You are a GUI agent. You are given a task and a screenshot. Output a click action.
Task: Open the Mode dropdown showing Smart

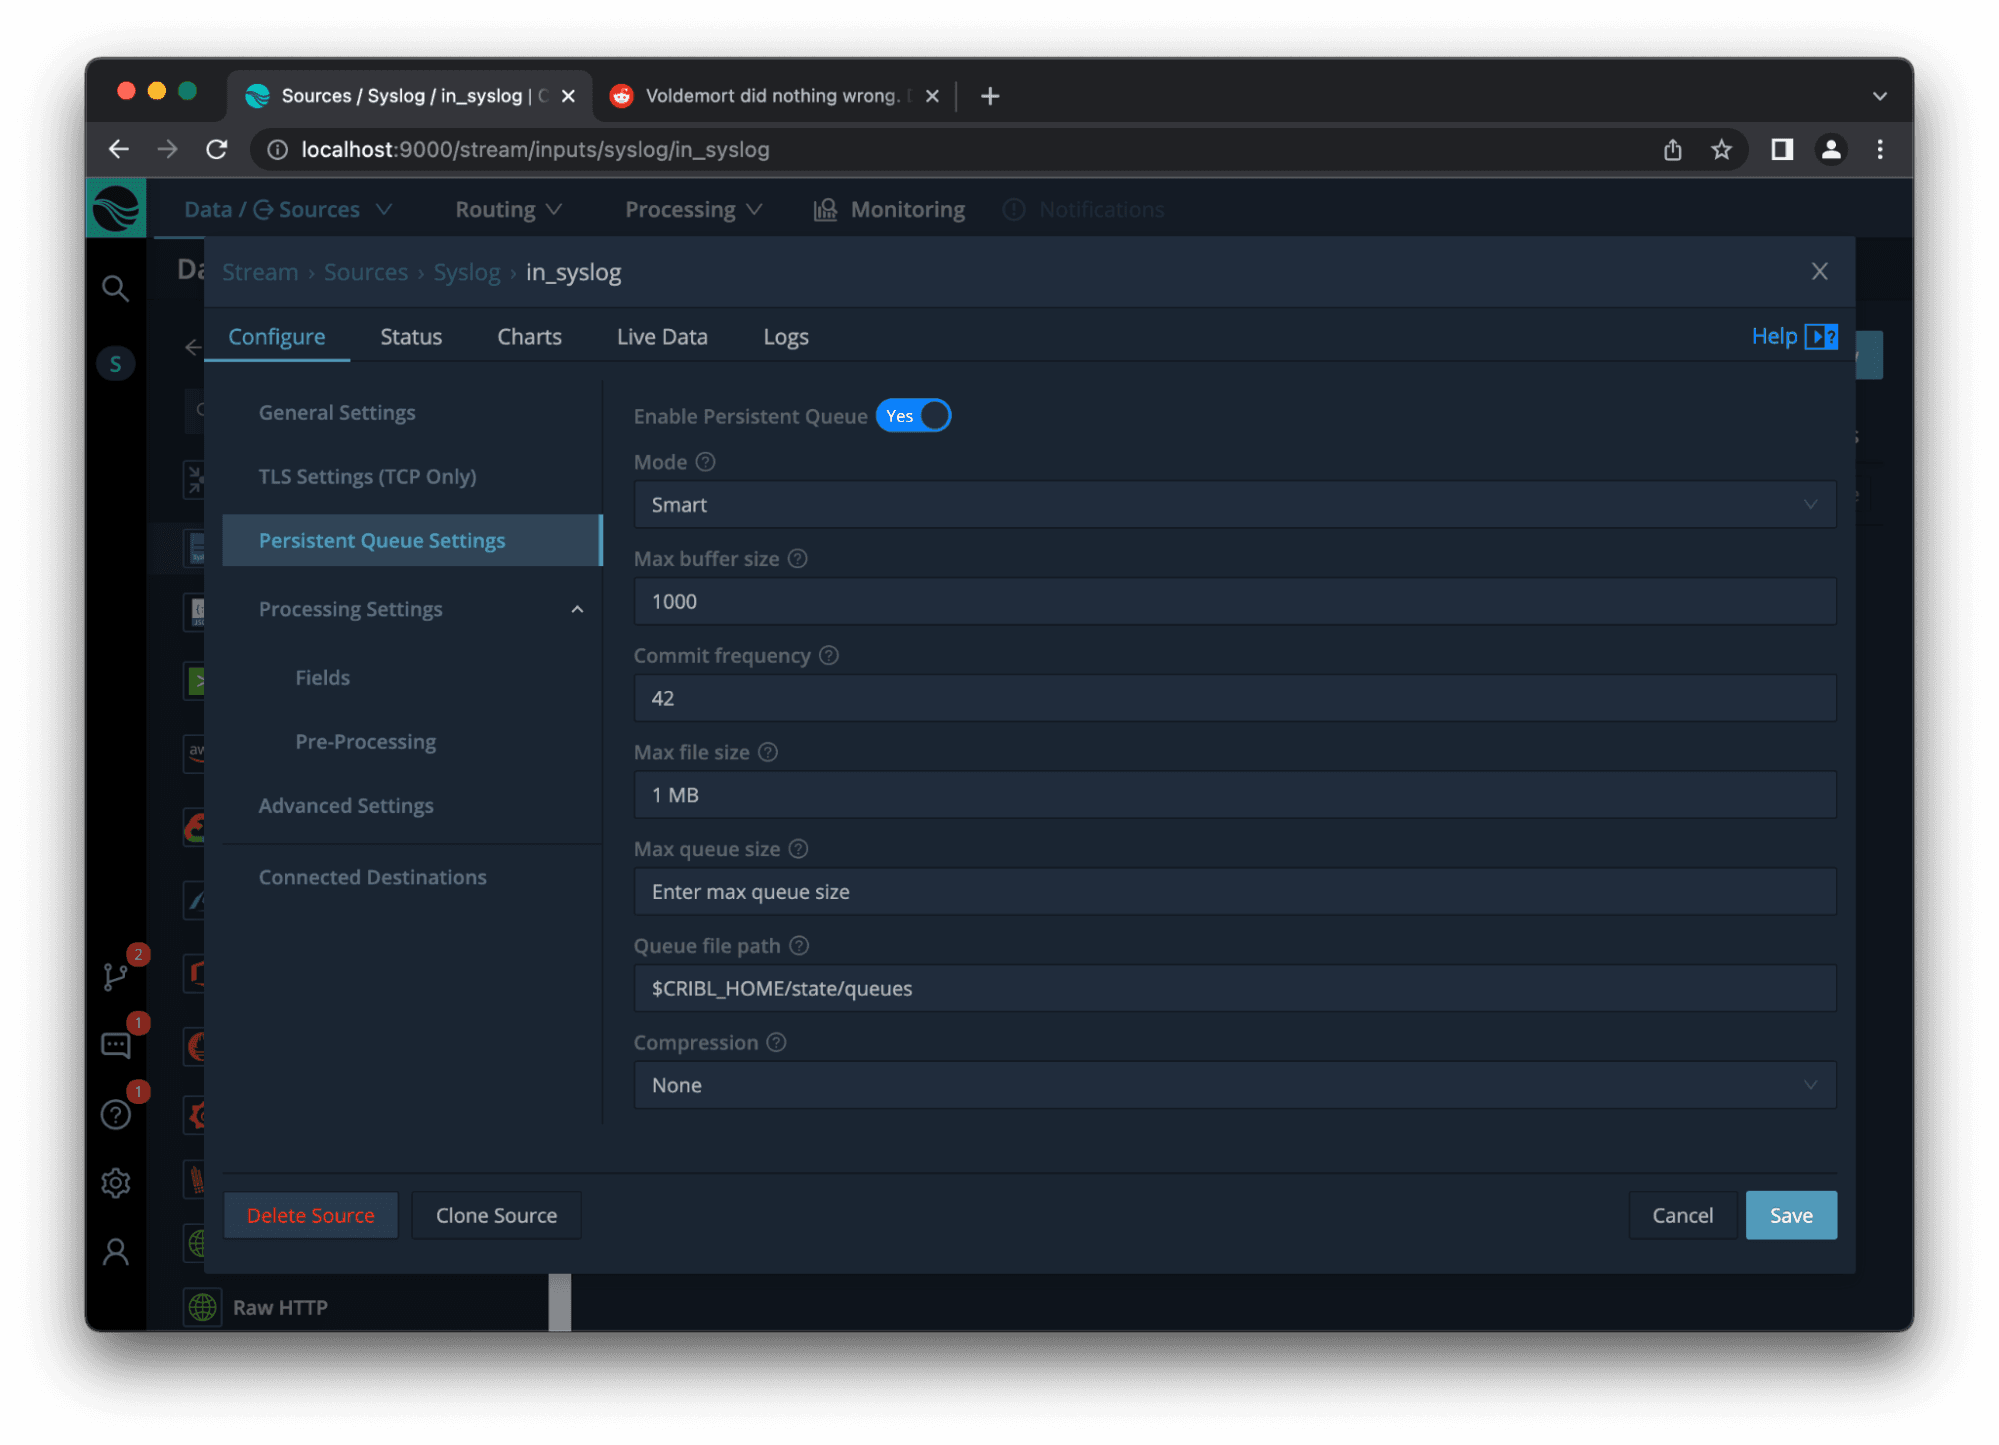(x=1234, y=505)
